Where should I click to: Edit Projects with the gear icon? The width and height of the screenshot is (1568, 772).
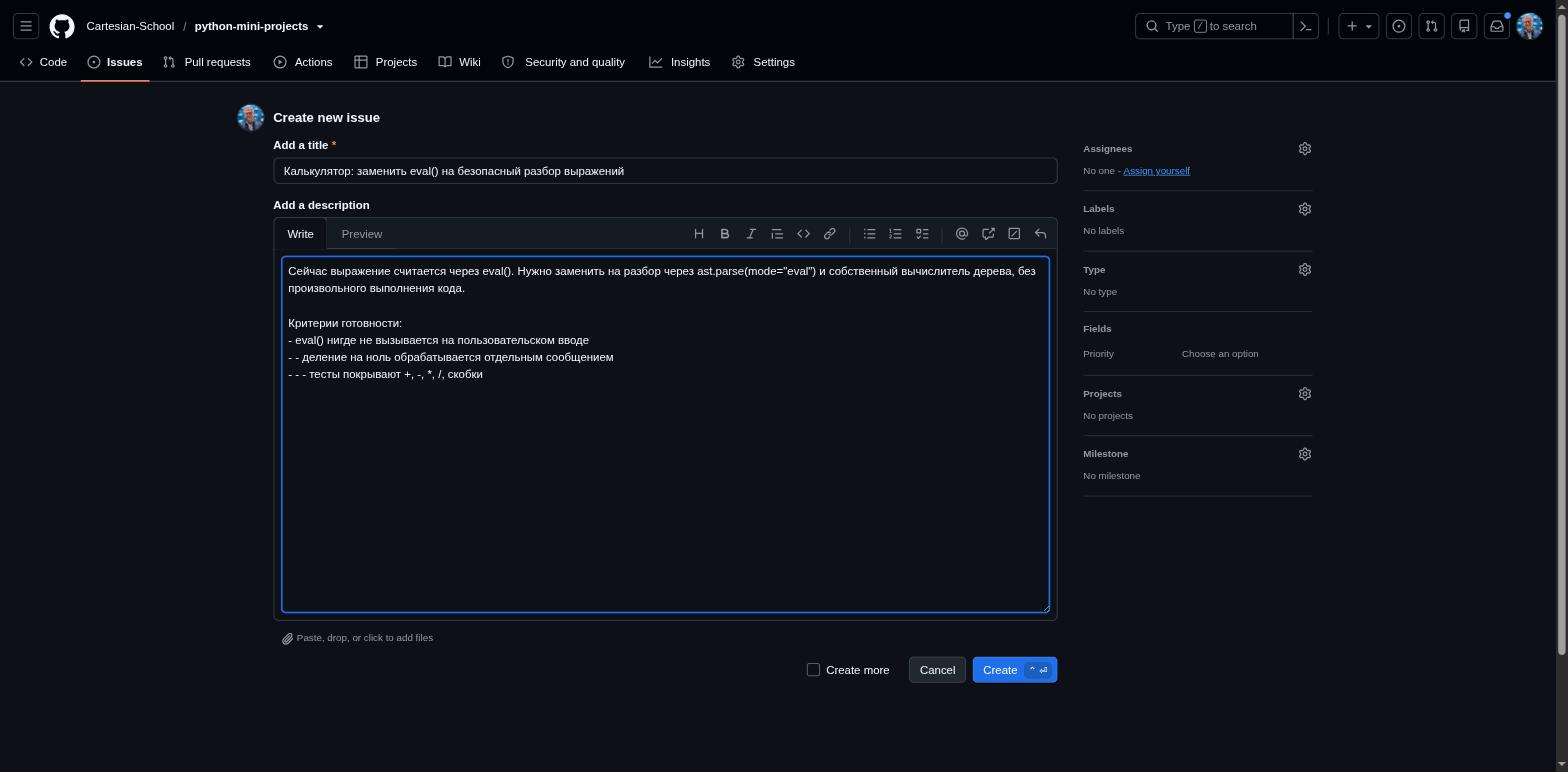tap(1304, 394)
